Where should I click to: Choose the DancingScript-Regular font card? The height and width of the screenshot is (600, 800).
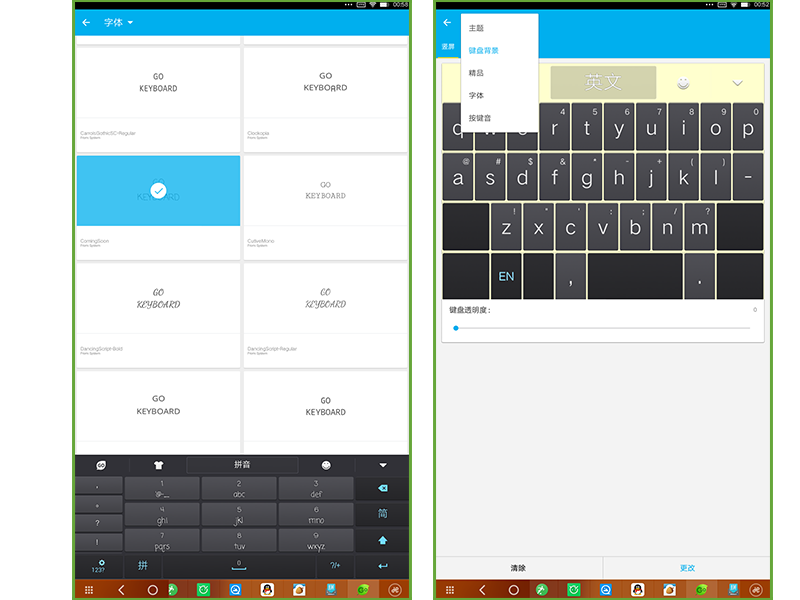(326, 315)
